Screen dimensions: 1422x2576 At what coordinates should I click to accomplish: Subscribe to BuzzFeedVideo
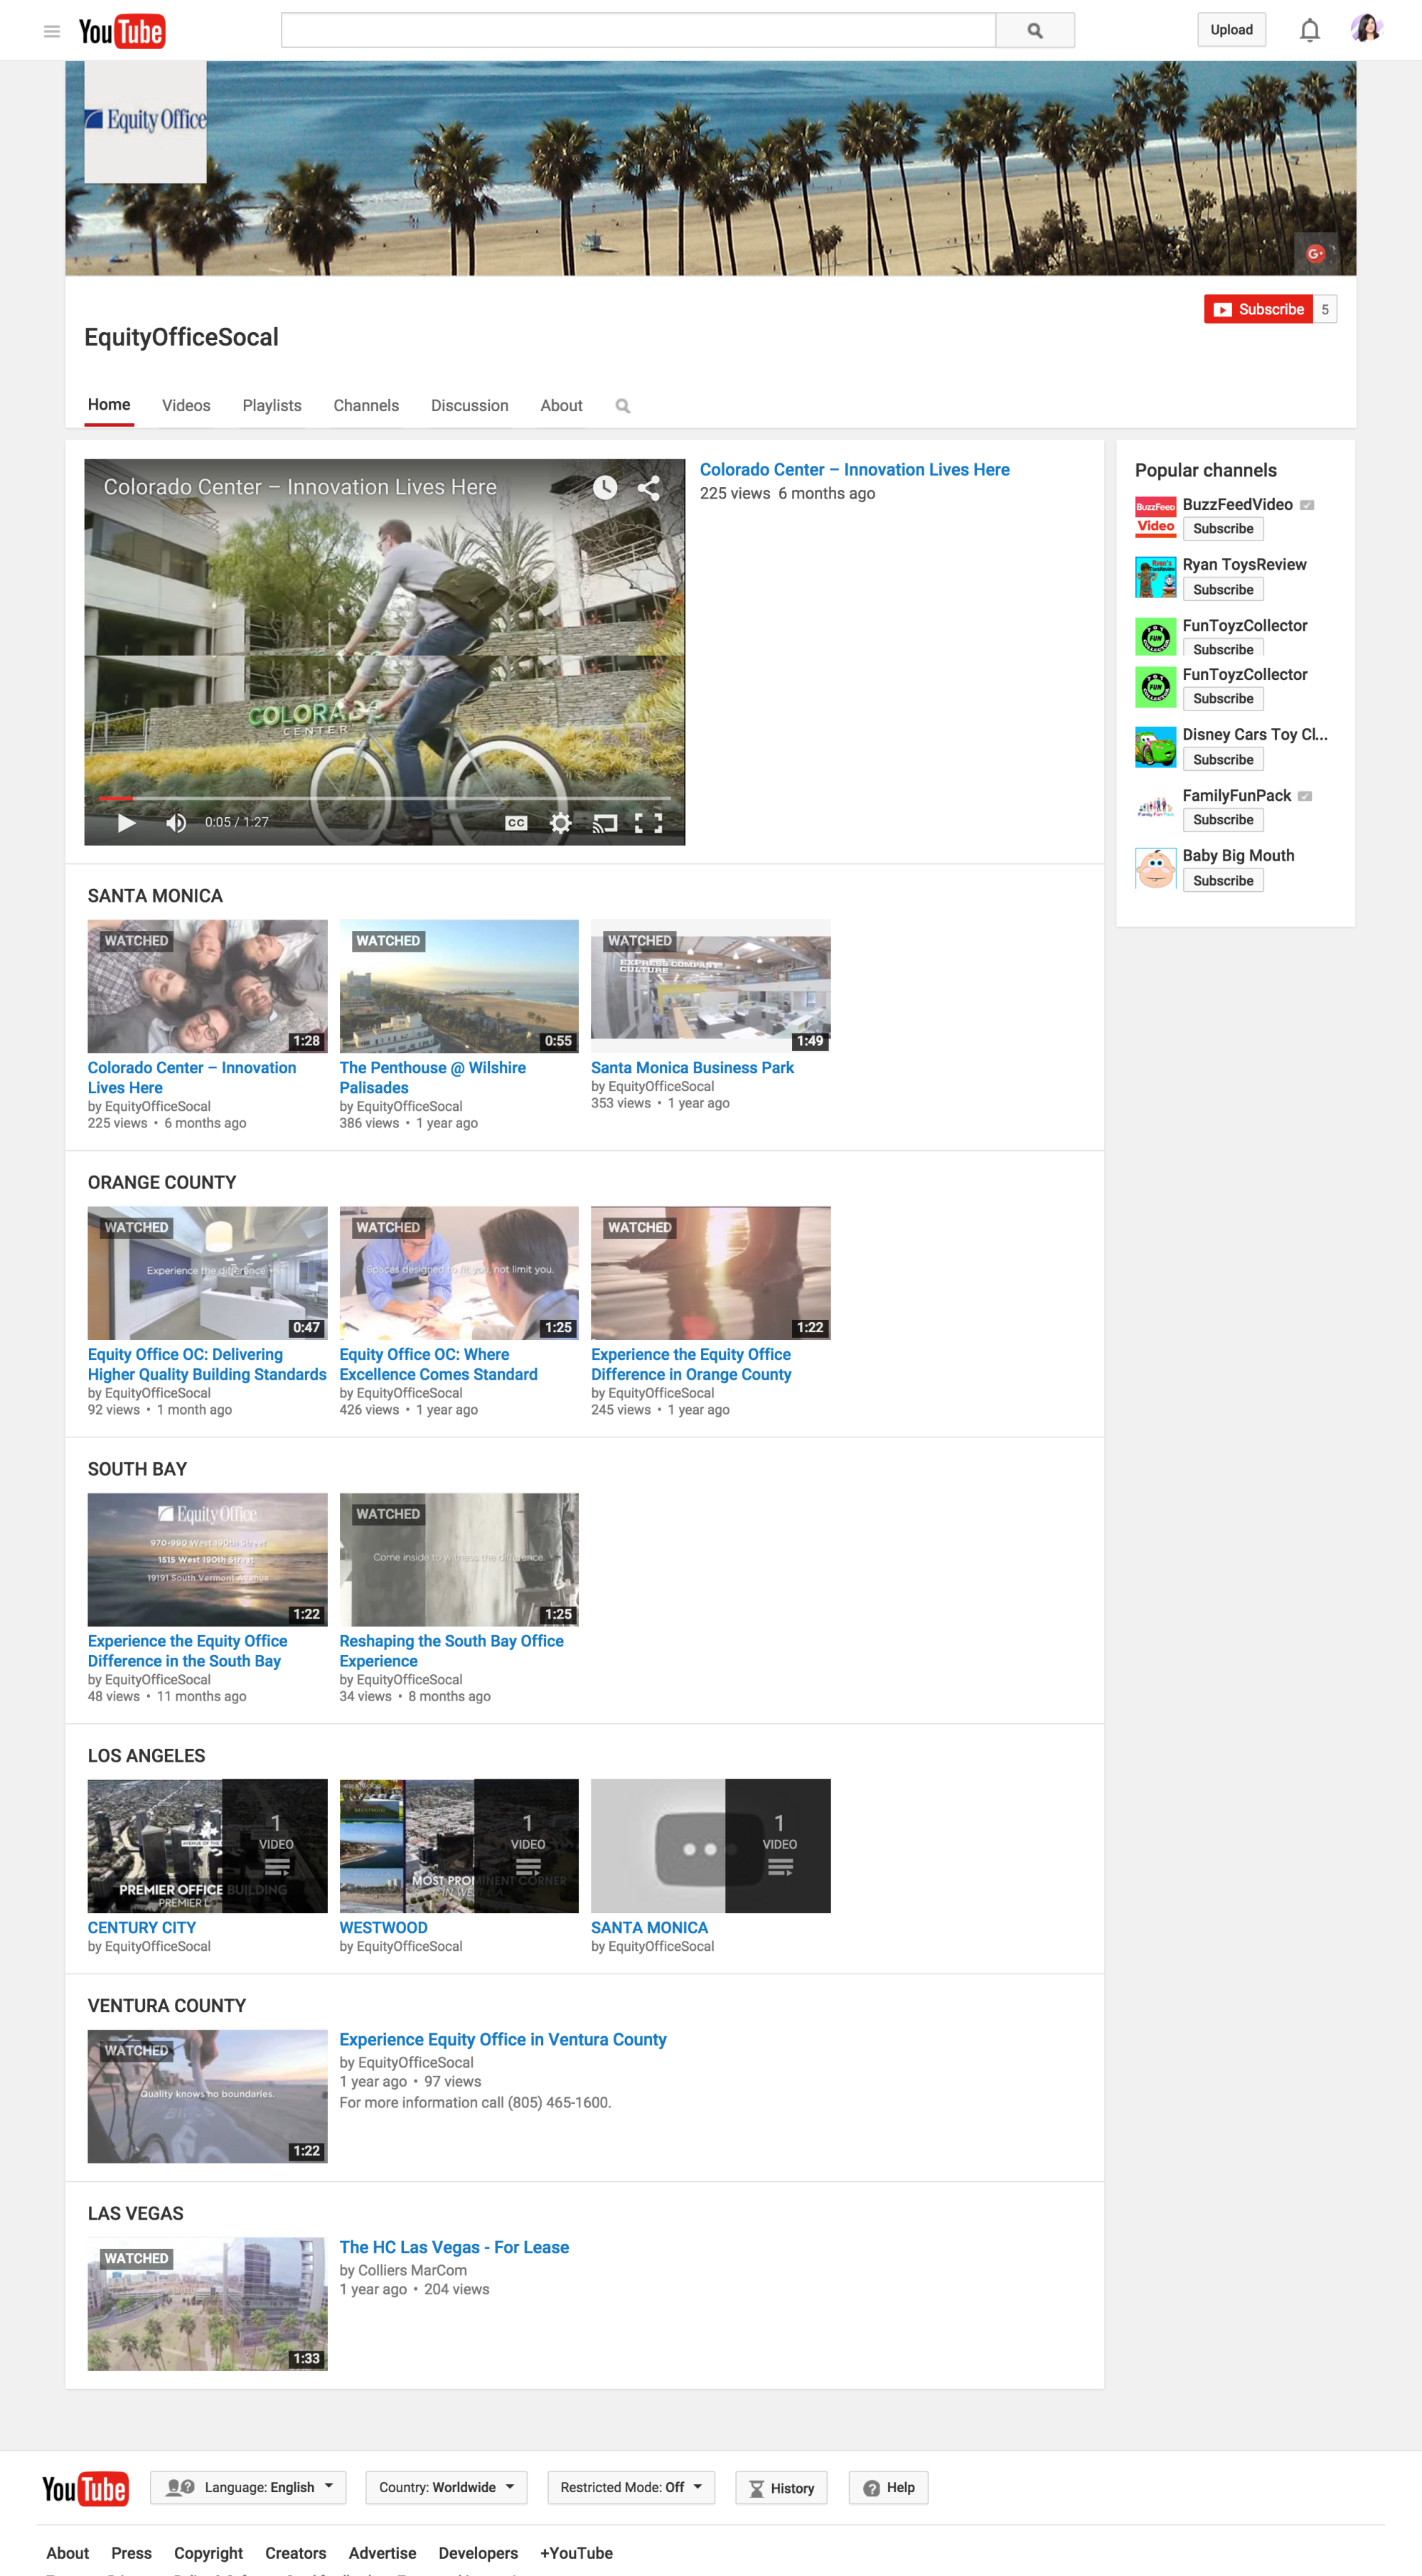click(x=1222, y=529)
